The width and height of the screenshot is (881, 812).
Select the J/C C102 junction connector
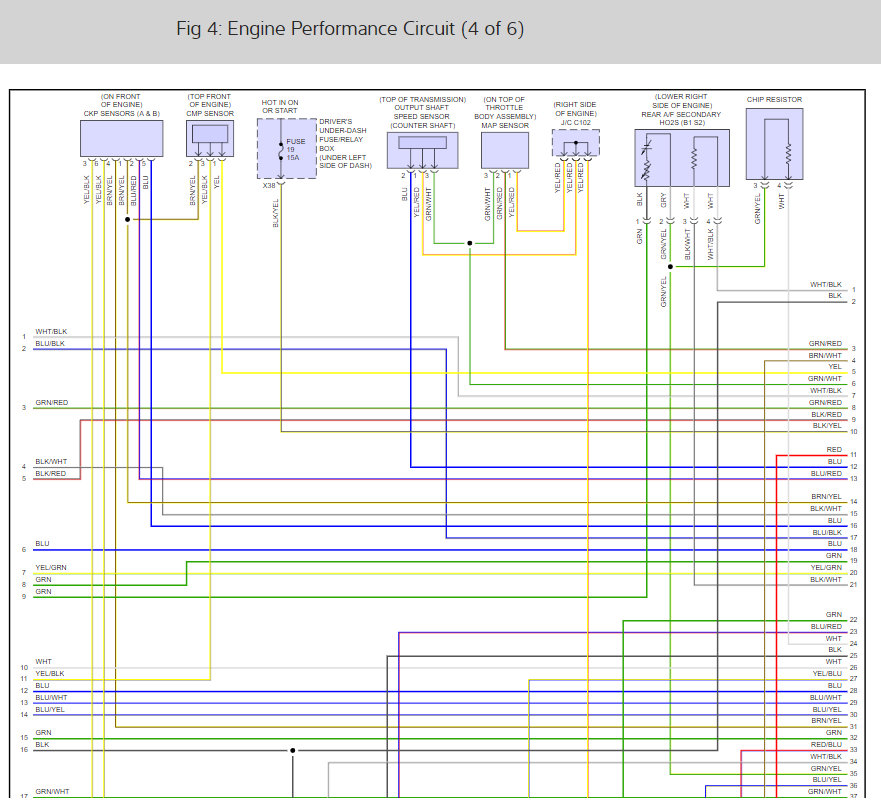click(x=575, y=143)
